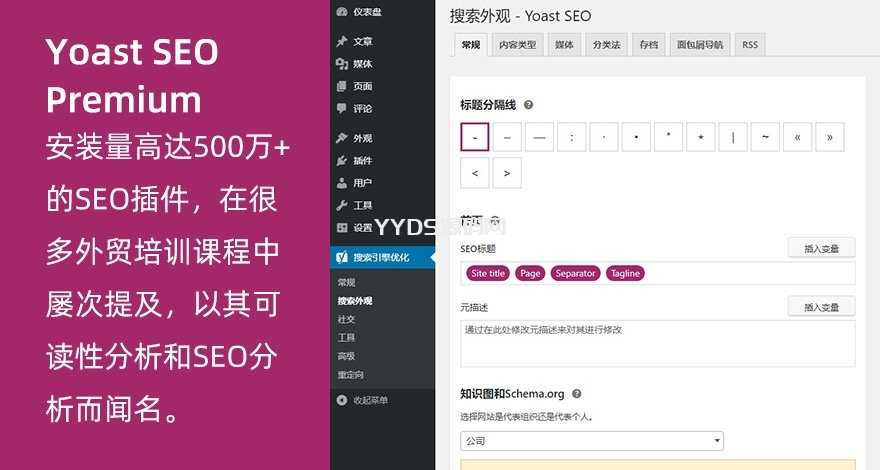
Task: Select the star ★ title separator
Action: [x=701, y=138]
